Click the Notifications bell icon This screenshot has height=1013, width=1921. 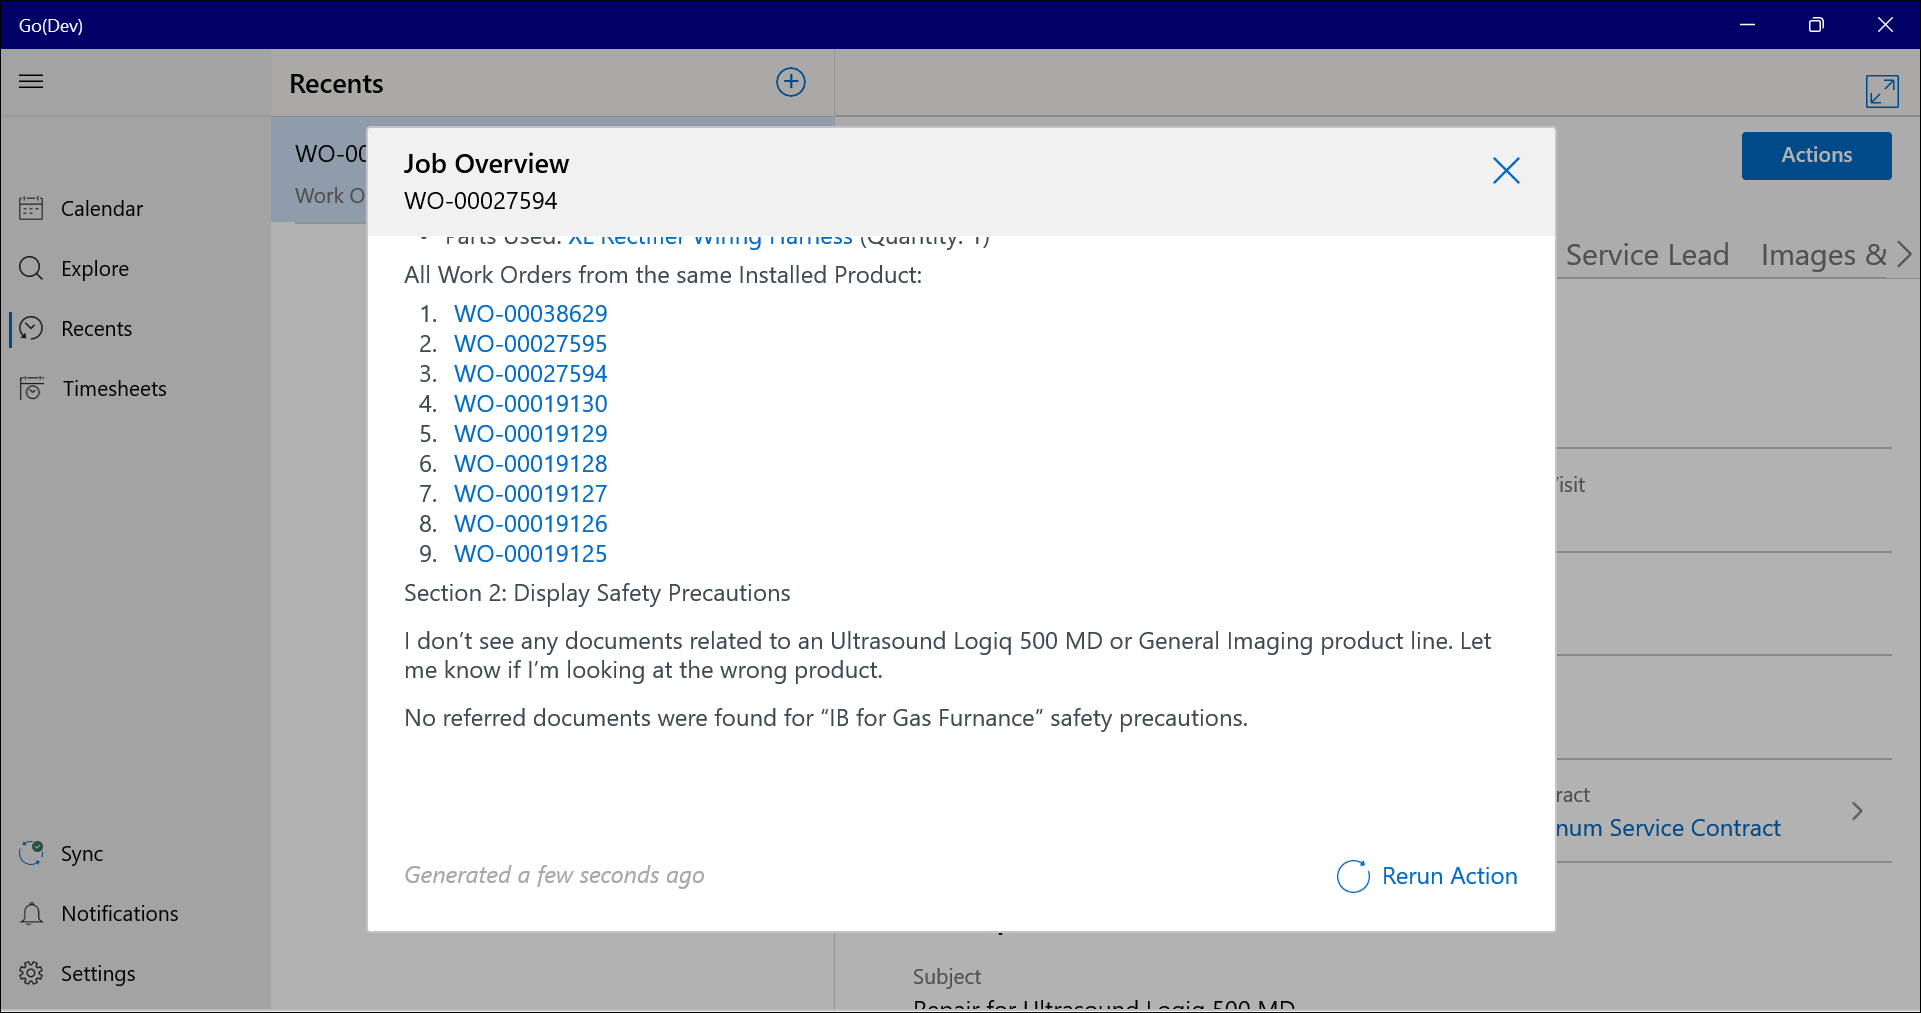(x=31, y=913)
